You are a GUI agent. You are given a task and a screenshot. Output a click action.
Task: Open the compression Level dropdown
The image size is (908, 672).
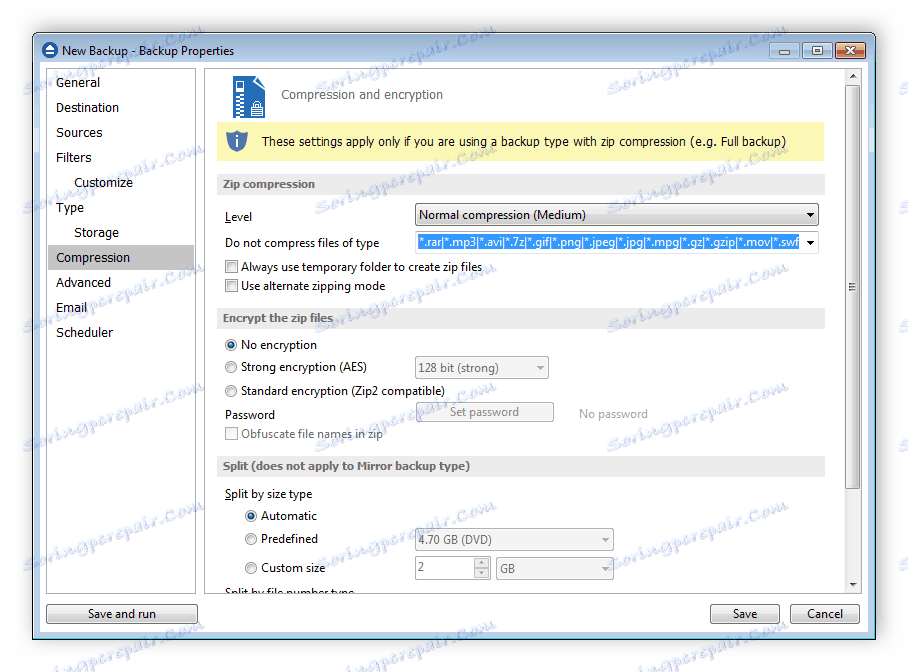pyautogui.click(x=617, y=215)
